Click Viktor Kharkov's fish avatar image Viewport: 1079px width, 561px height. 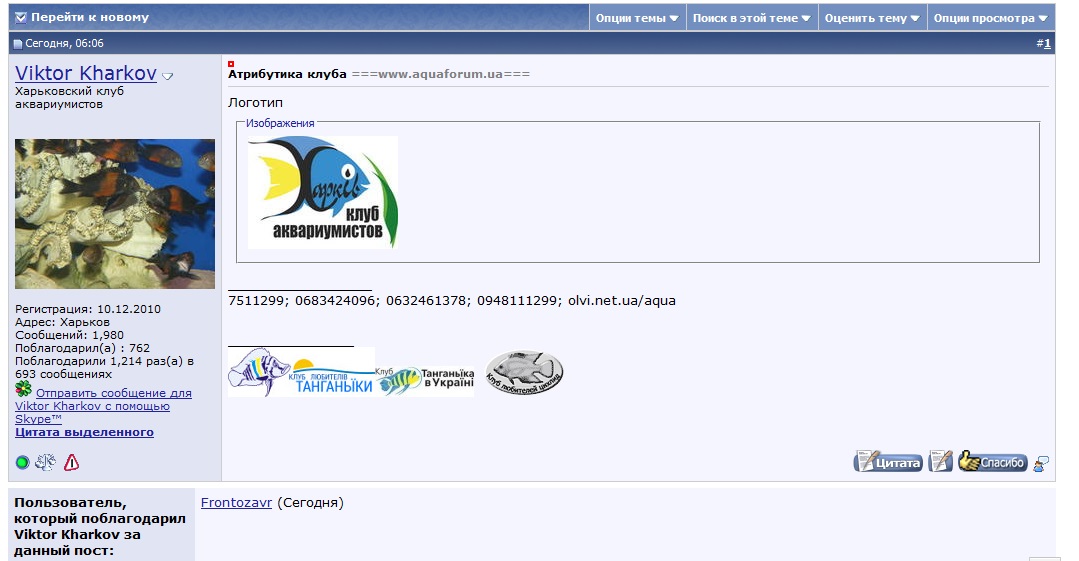click(x=114, y=214)
